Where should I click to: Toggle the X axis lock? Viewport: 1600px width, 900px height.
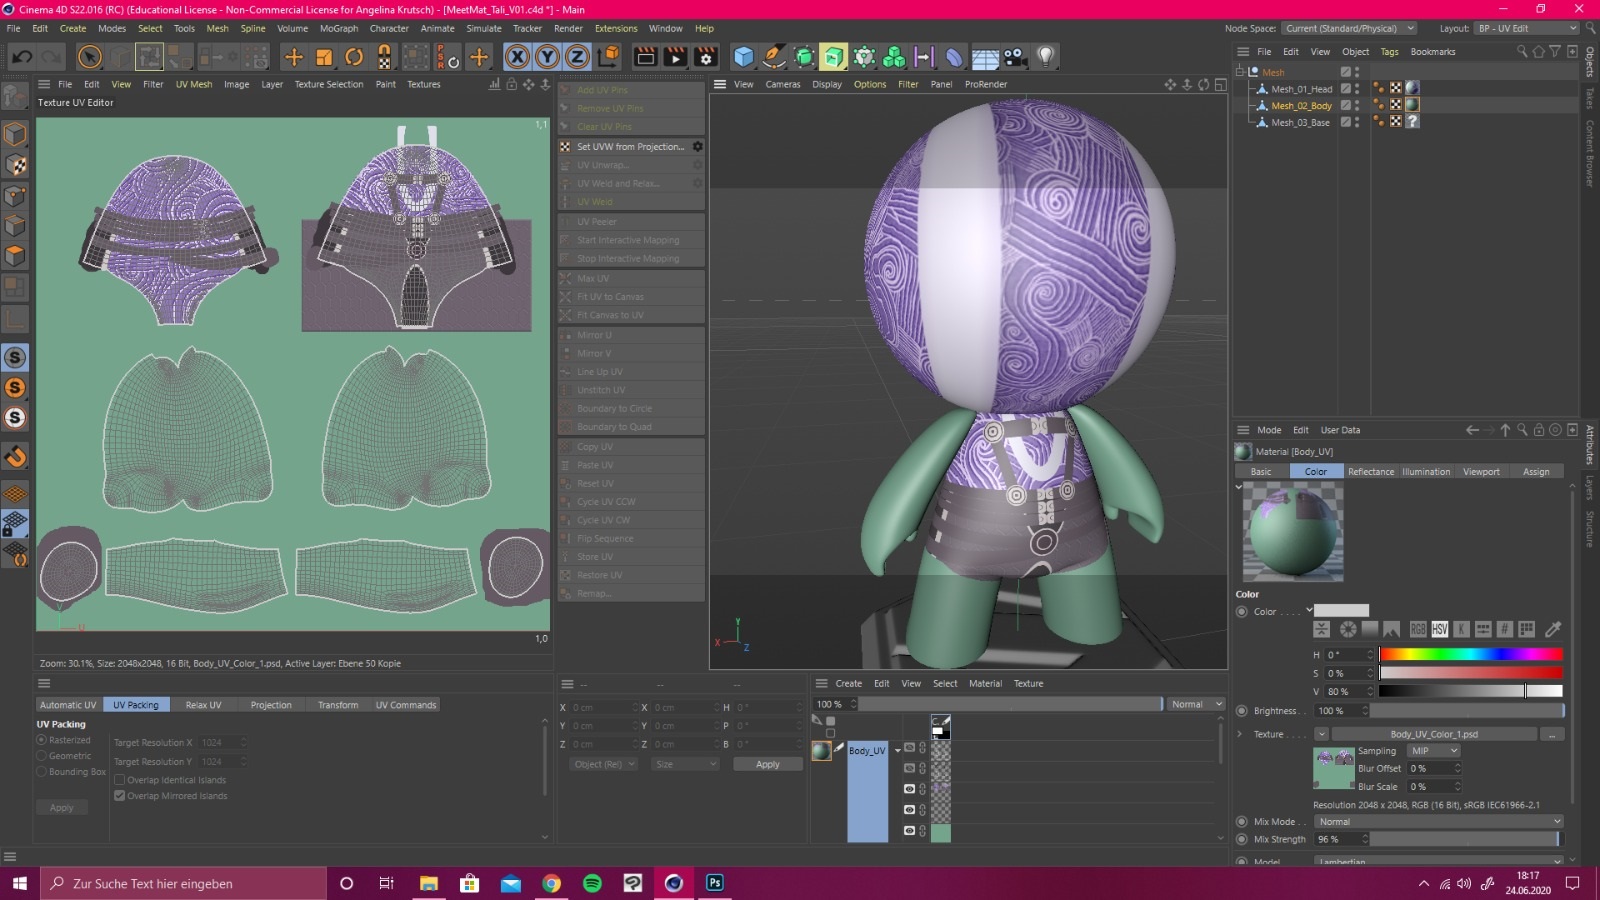tap(517, 57)
